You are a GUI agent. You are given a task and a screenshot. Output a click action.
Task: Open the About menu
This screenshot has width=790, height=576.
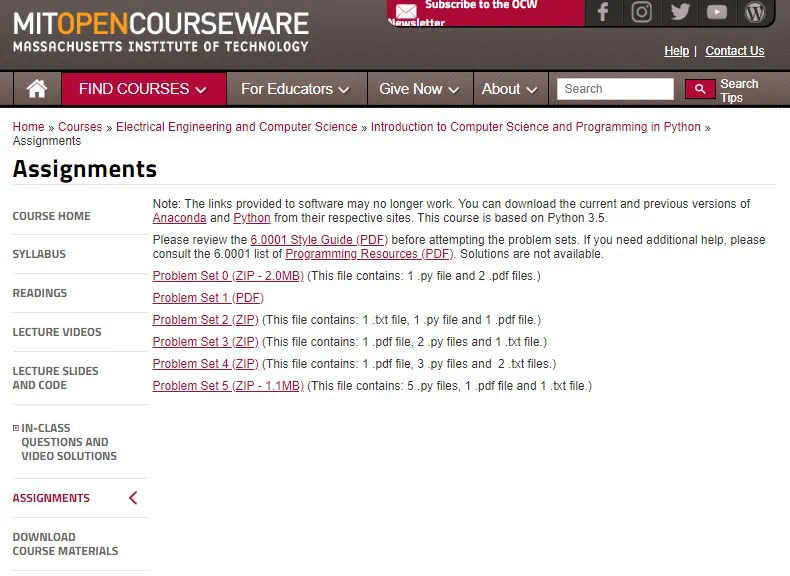pos(510,89)
